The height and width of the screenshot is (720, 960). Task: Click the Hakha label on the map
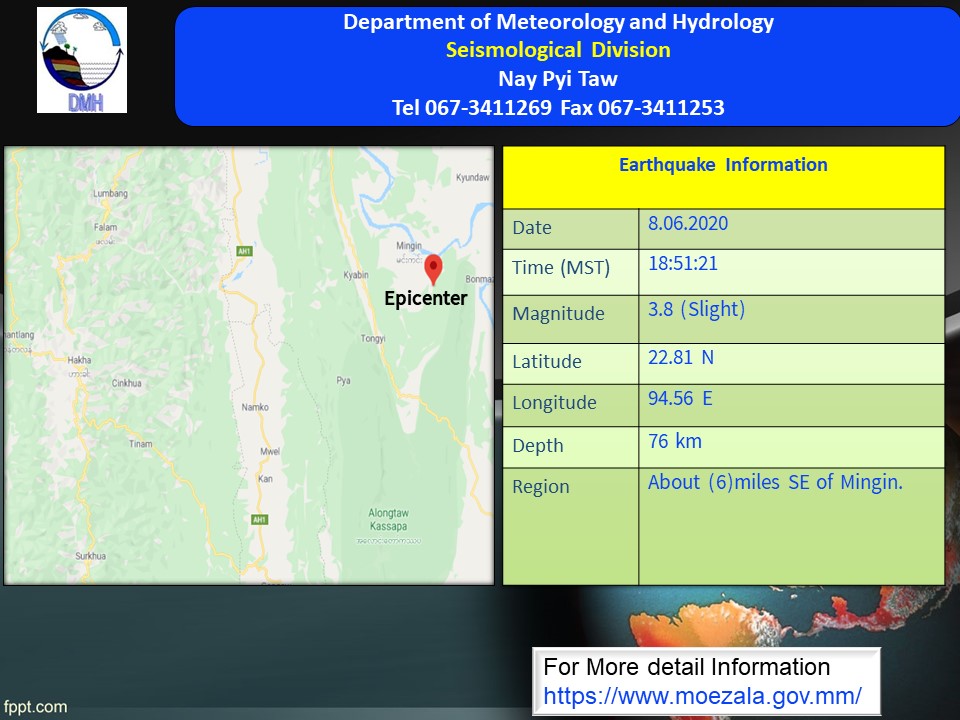point(79,359)
